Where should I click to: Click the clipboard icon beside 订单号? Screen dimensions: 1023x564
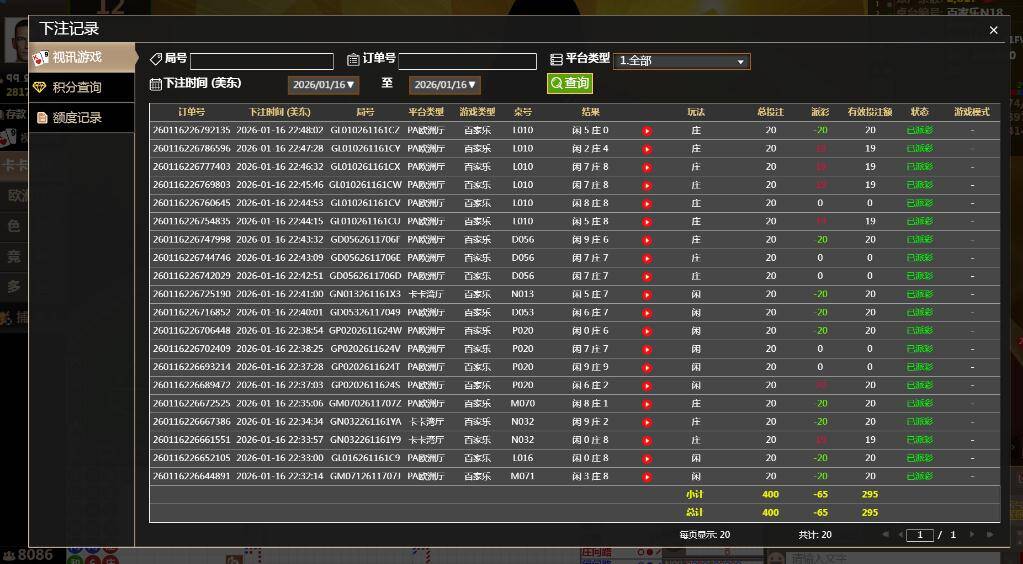(x=353, y=60)
